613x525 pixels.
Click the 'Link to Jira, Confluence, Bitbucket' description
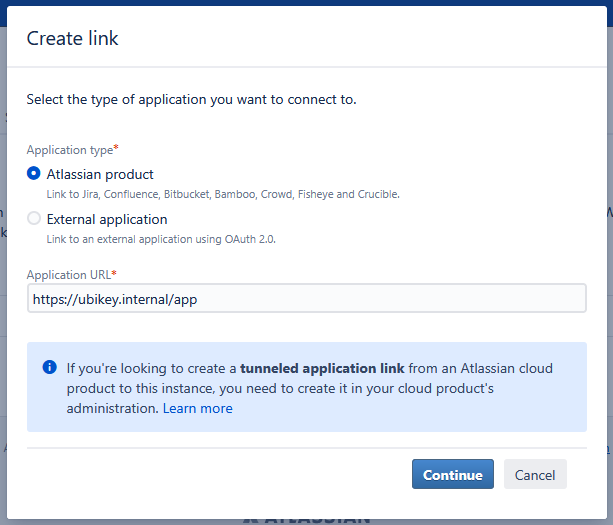tap(223, 194)
